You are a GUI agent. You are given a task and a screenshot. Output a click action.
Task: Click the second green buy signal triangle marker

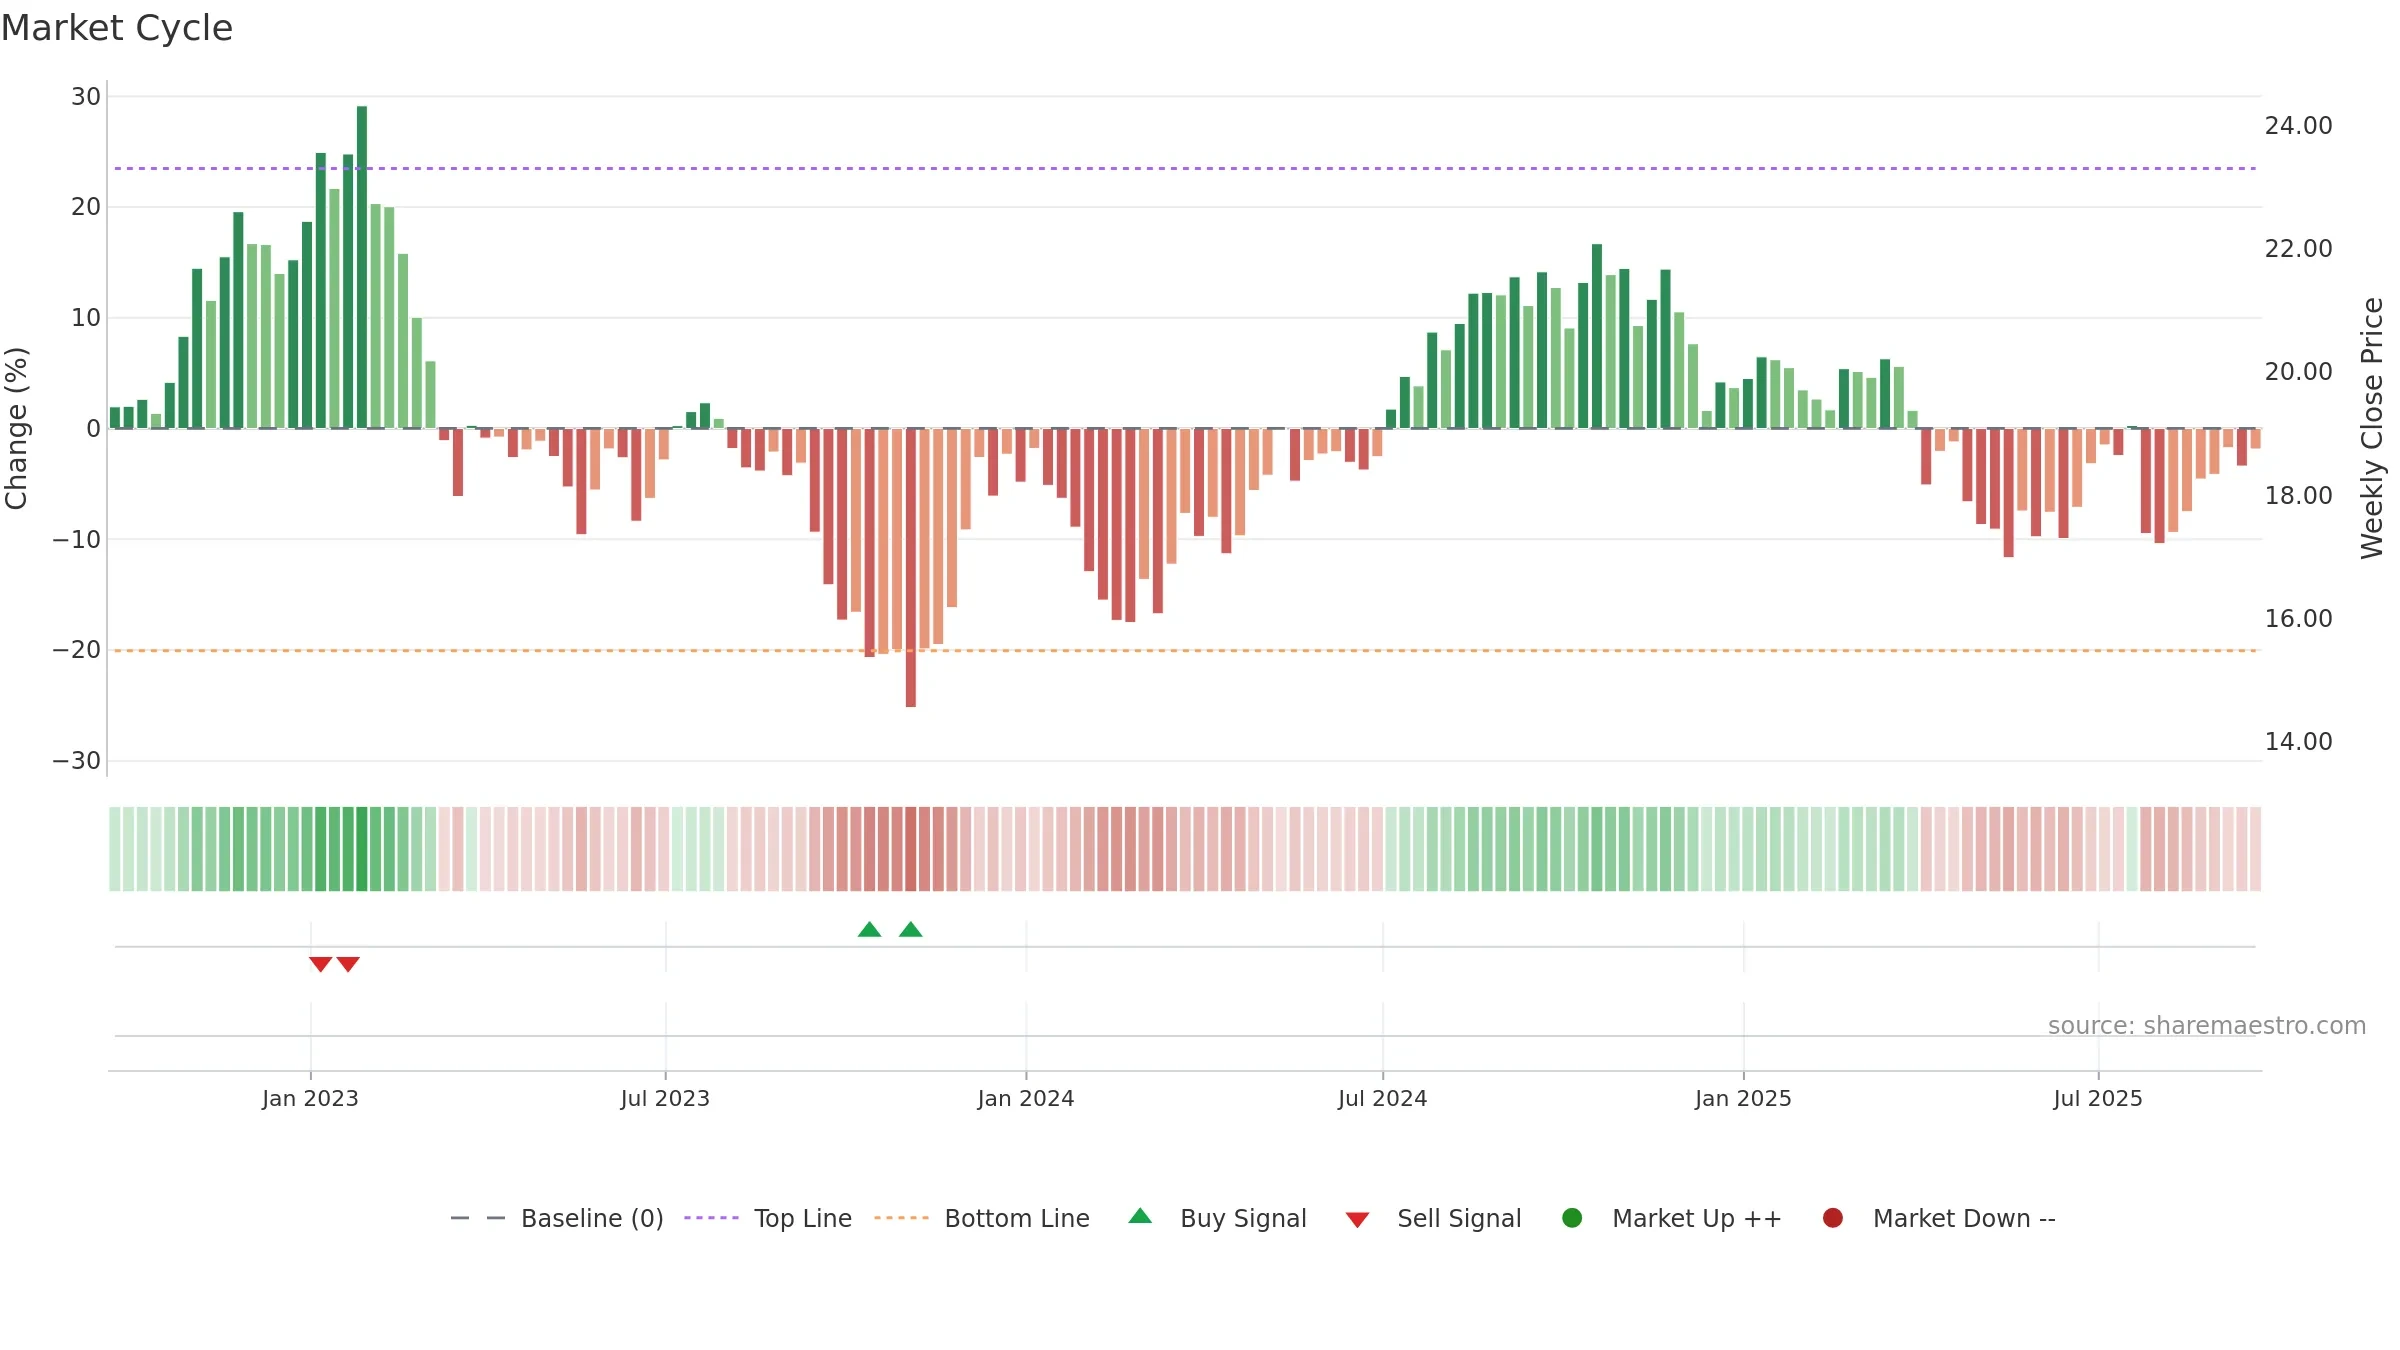911,929
